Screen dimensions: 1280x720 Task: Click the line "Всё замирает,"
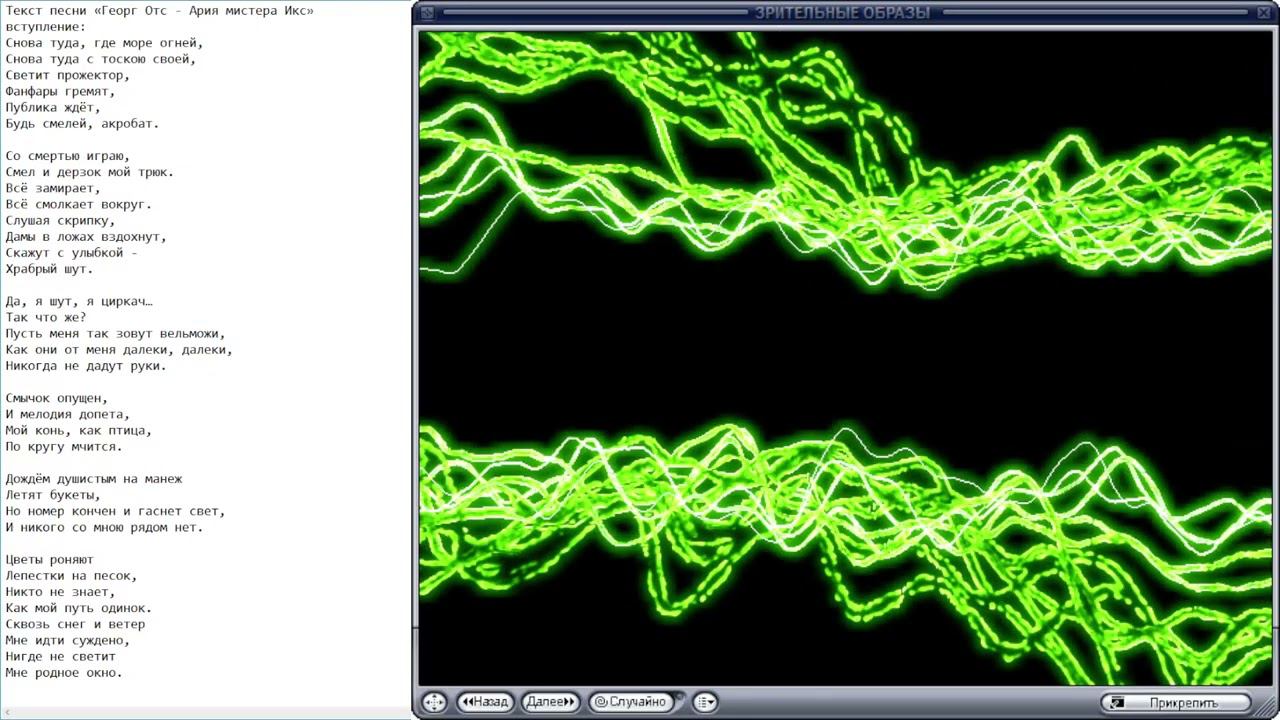pos(53,188)
